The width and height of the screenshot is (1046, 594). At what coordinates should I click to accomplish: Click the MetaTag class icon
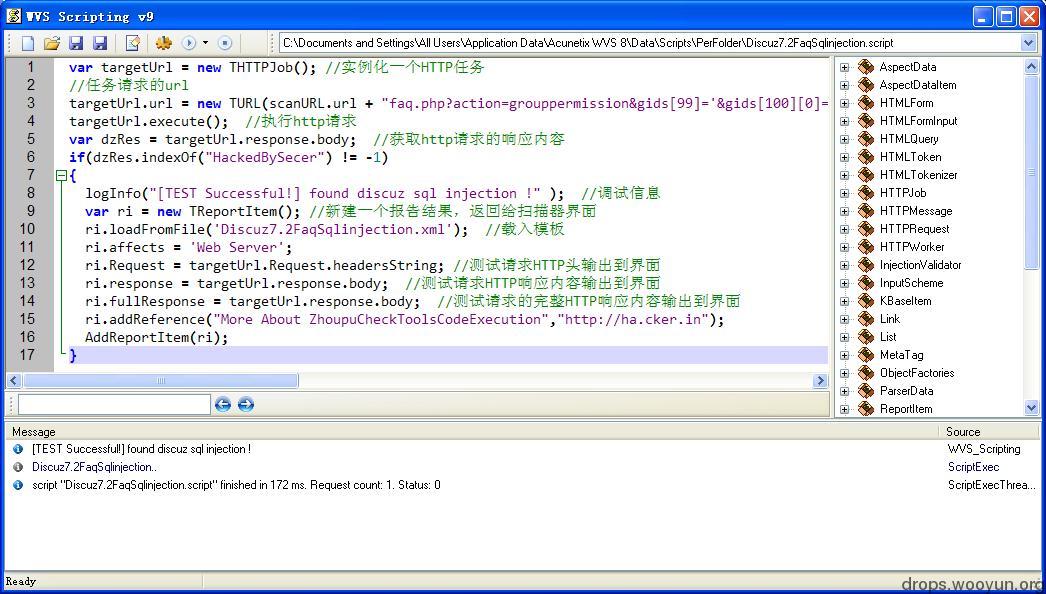[866, 355]
